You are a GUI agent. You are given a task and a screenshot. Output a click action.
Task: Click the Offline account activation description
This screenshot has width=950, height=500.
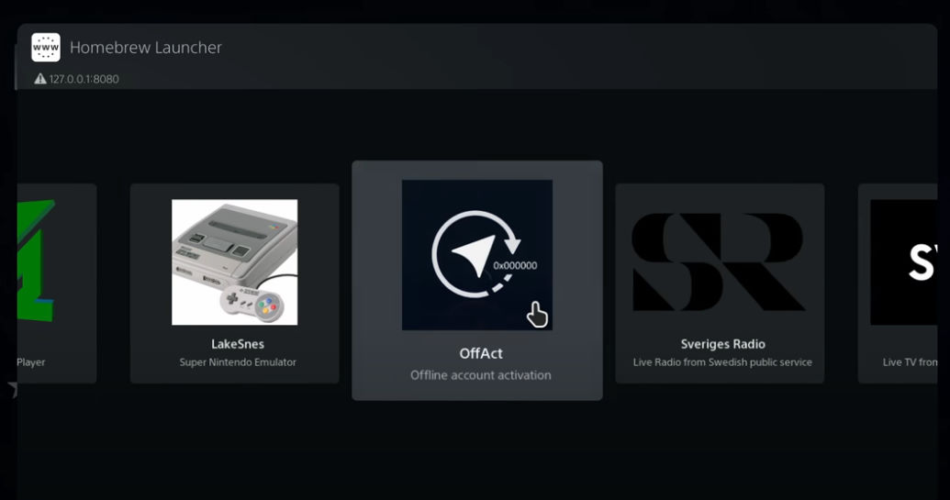tap(480, 375)
